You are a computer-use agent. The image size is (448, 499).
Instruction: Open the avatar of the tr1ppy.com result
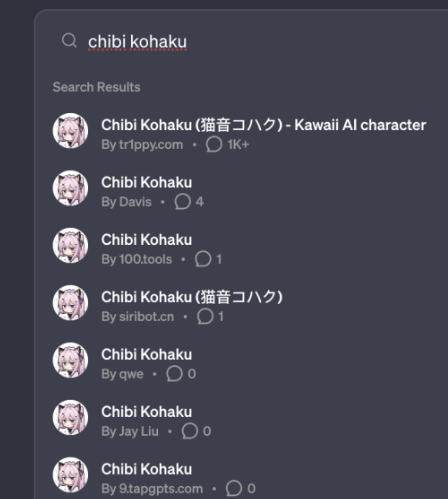click(70, 130)
